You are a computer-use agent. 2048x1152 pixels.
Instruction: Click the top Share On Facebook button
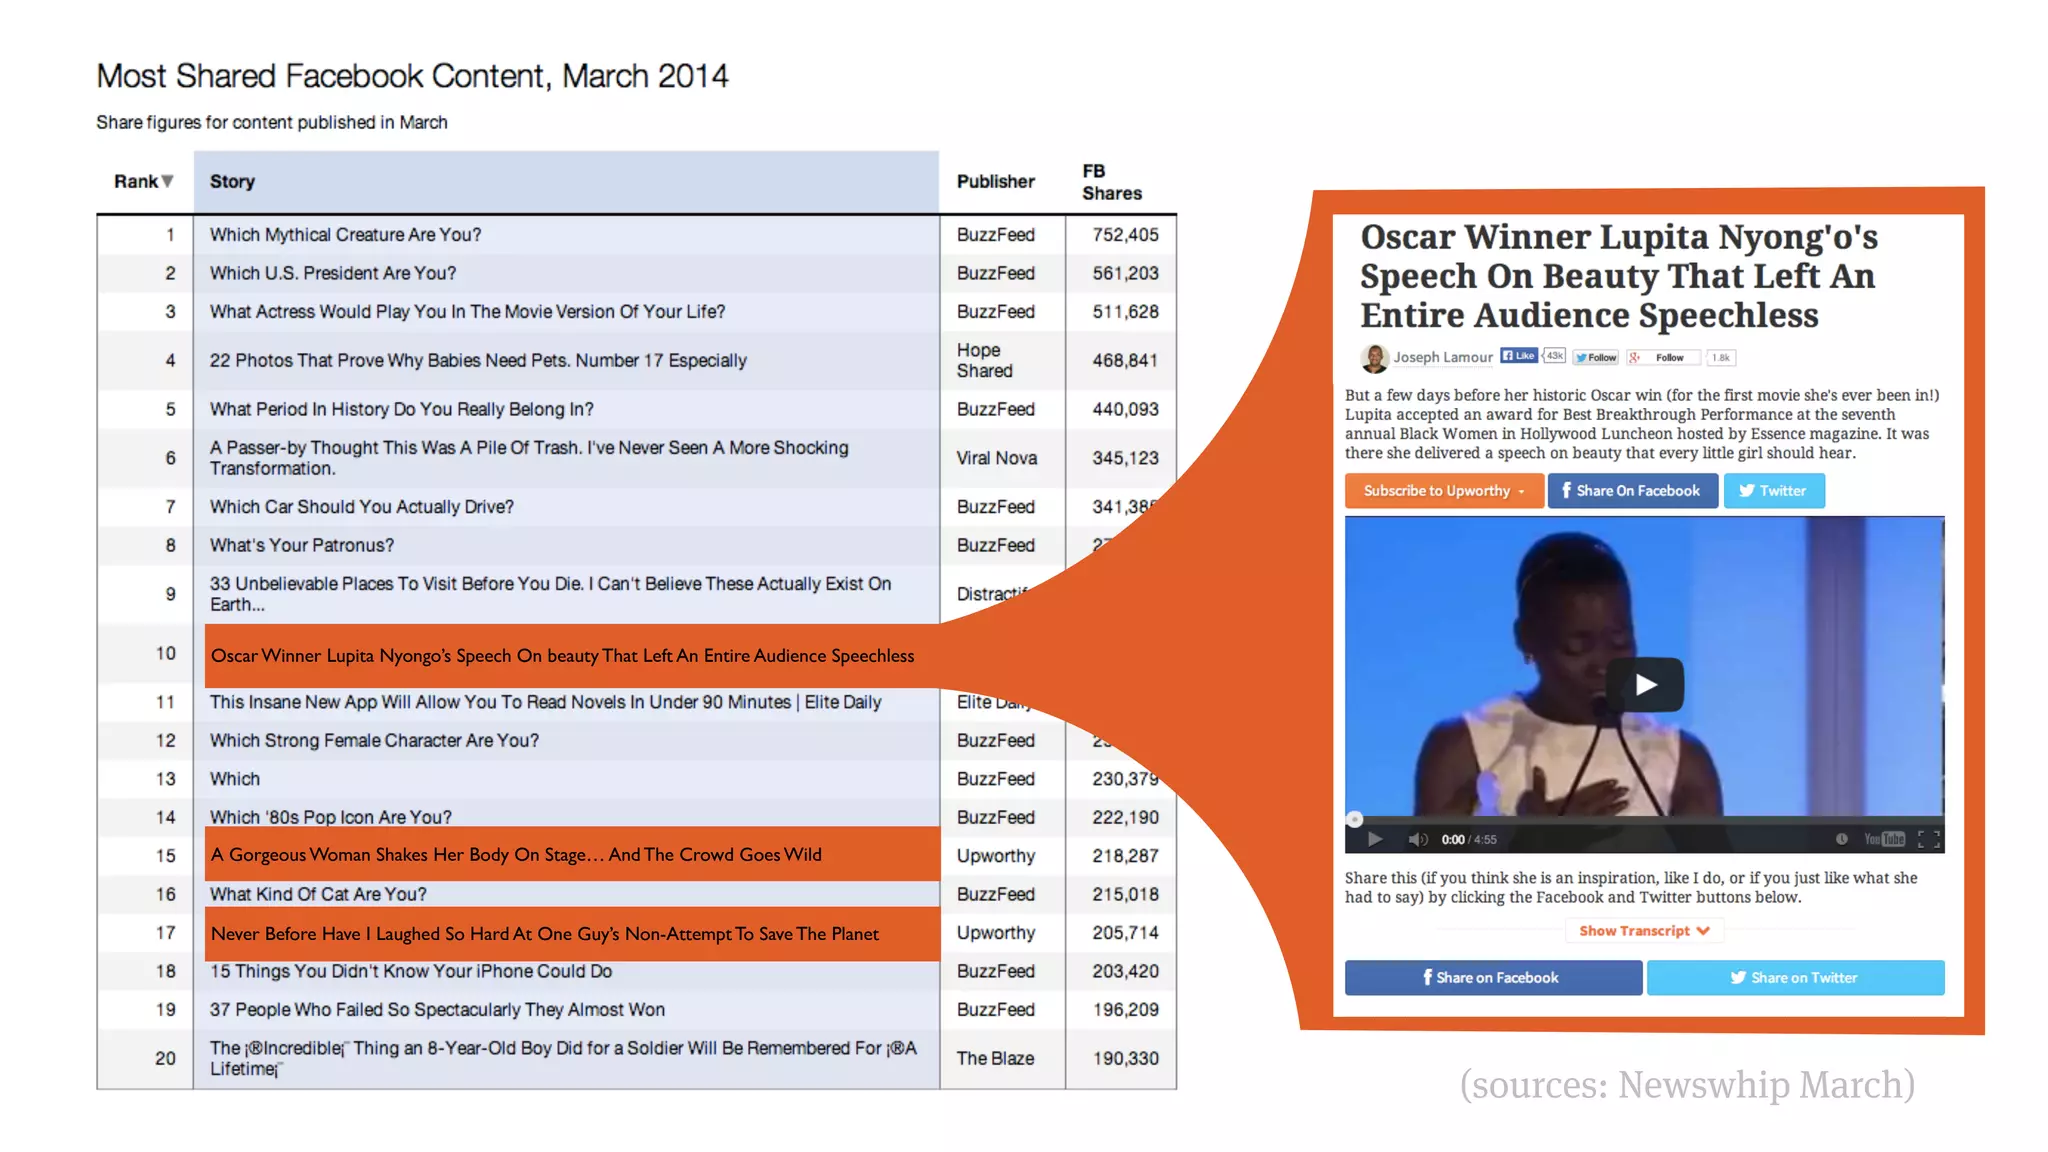point(1632,491)
